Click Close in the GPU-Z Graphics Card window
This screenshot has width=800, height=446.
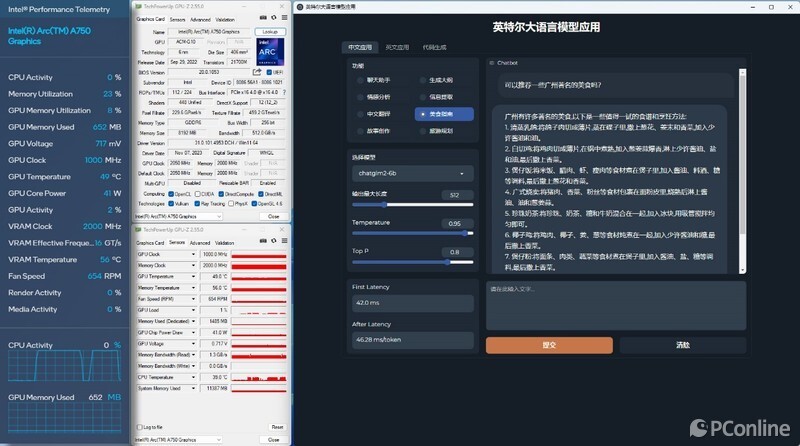click(x=273, y=216)
